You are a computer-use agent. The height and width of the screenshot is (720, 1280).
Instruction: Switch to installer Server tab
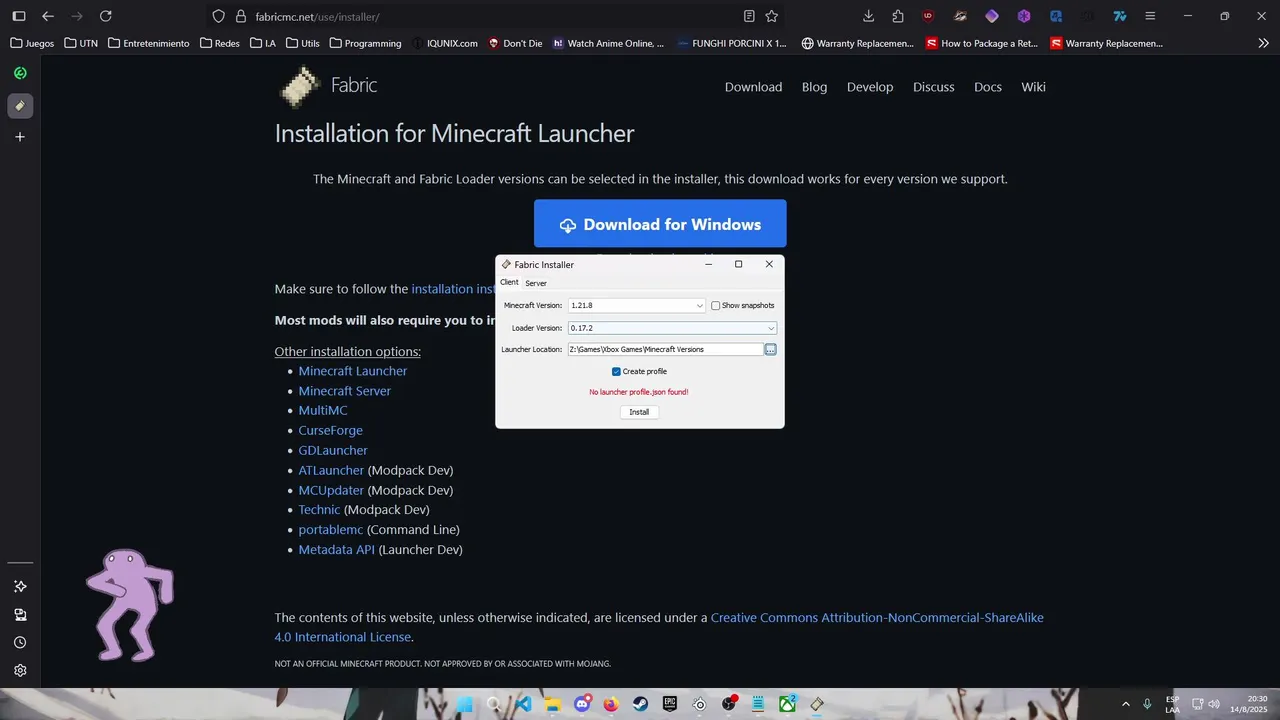click(x=536, y=283)
